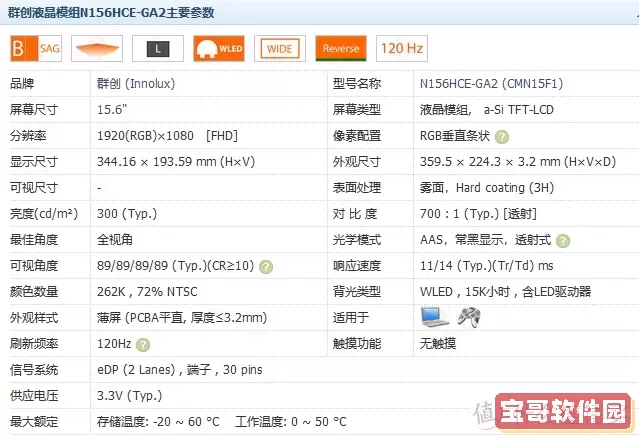Viewport: 639px width, 440px height.
Task: Select the 存储温度: -20 ~ 60 °C value
Action: 158,422
